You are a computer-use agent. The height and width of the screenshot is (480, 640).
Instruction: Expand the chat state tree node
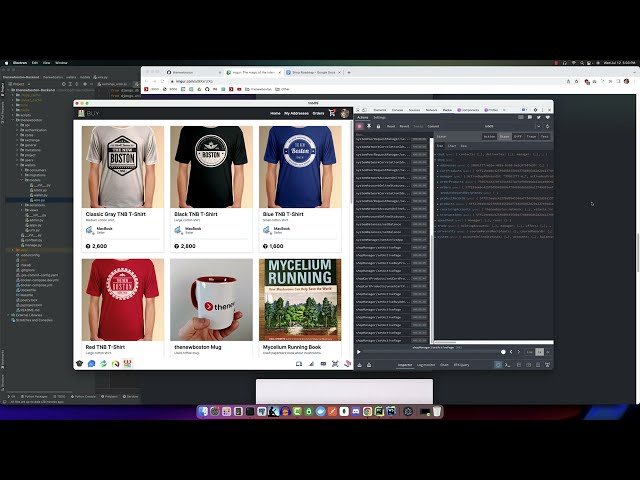coord(436,155)
